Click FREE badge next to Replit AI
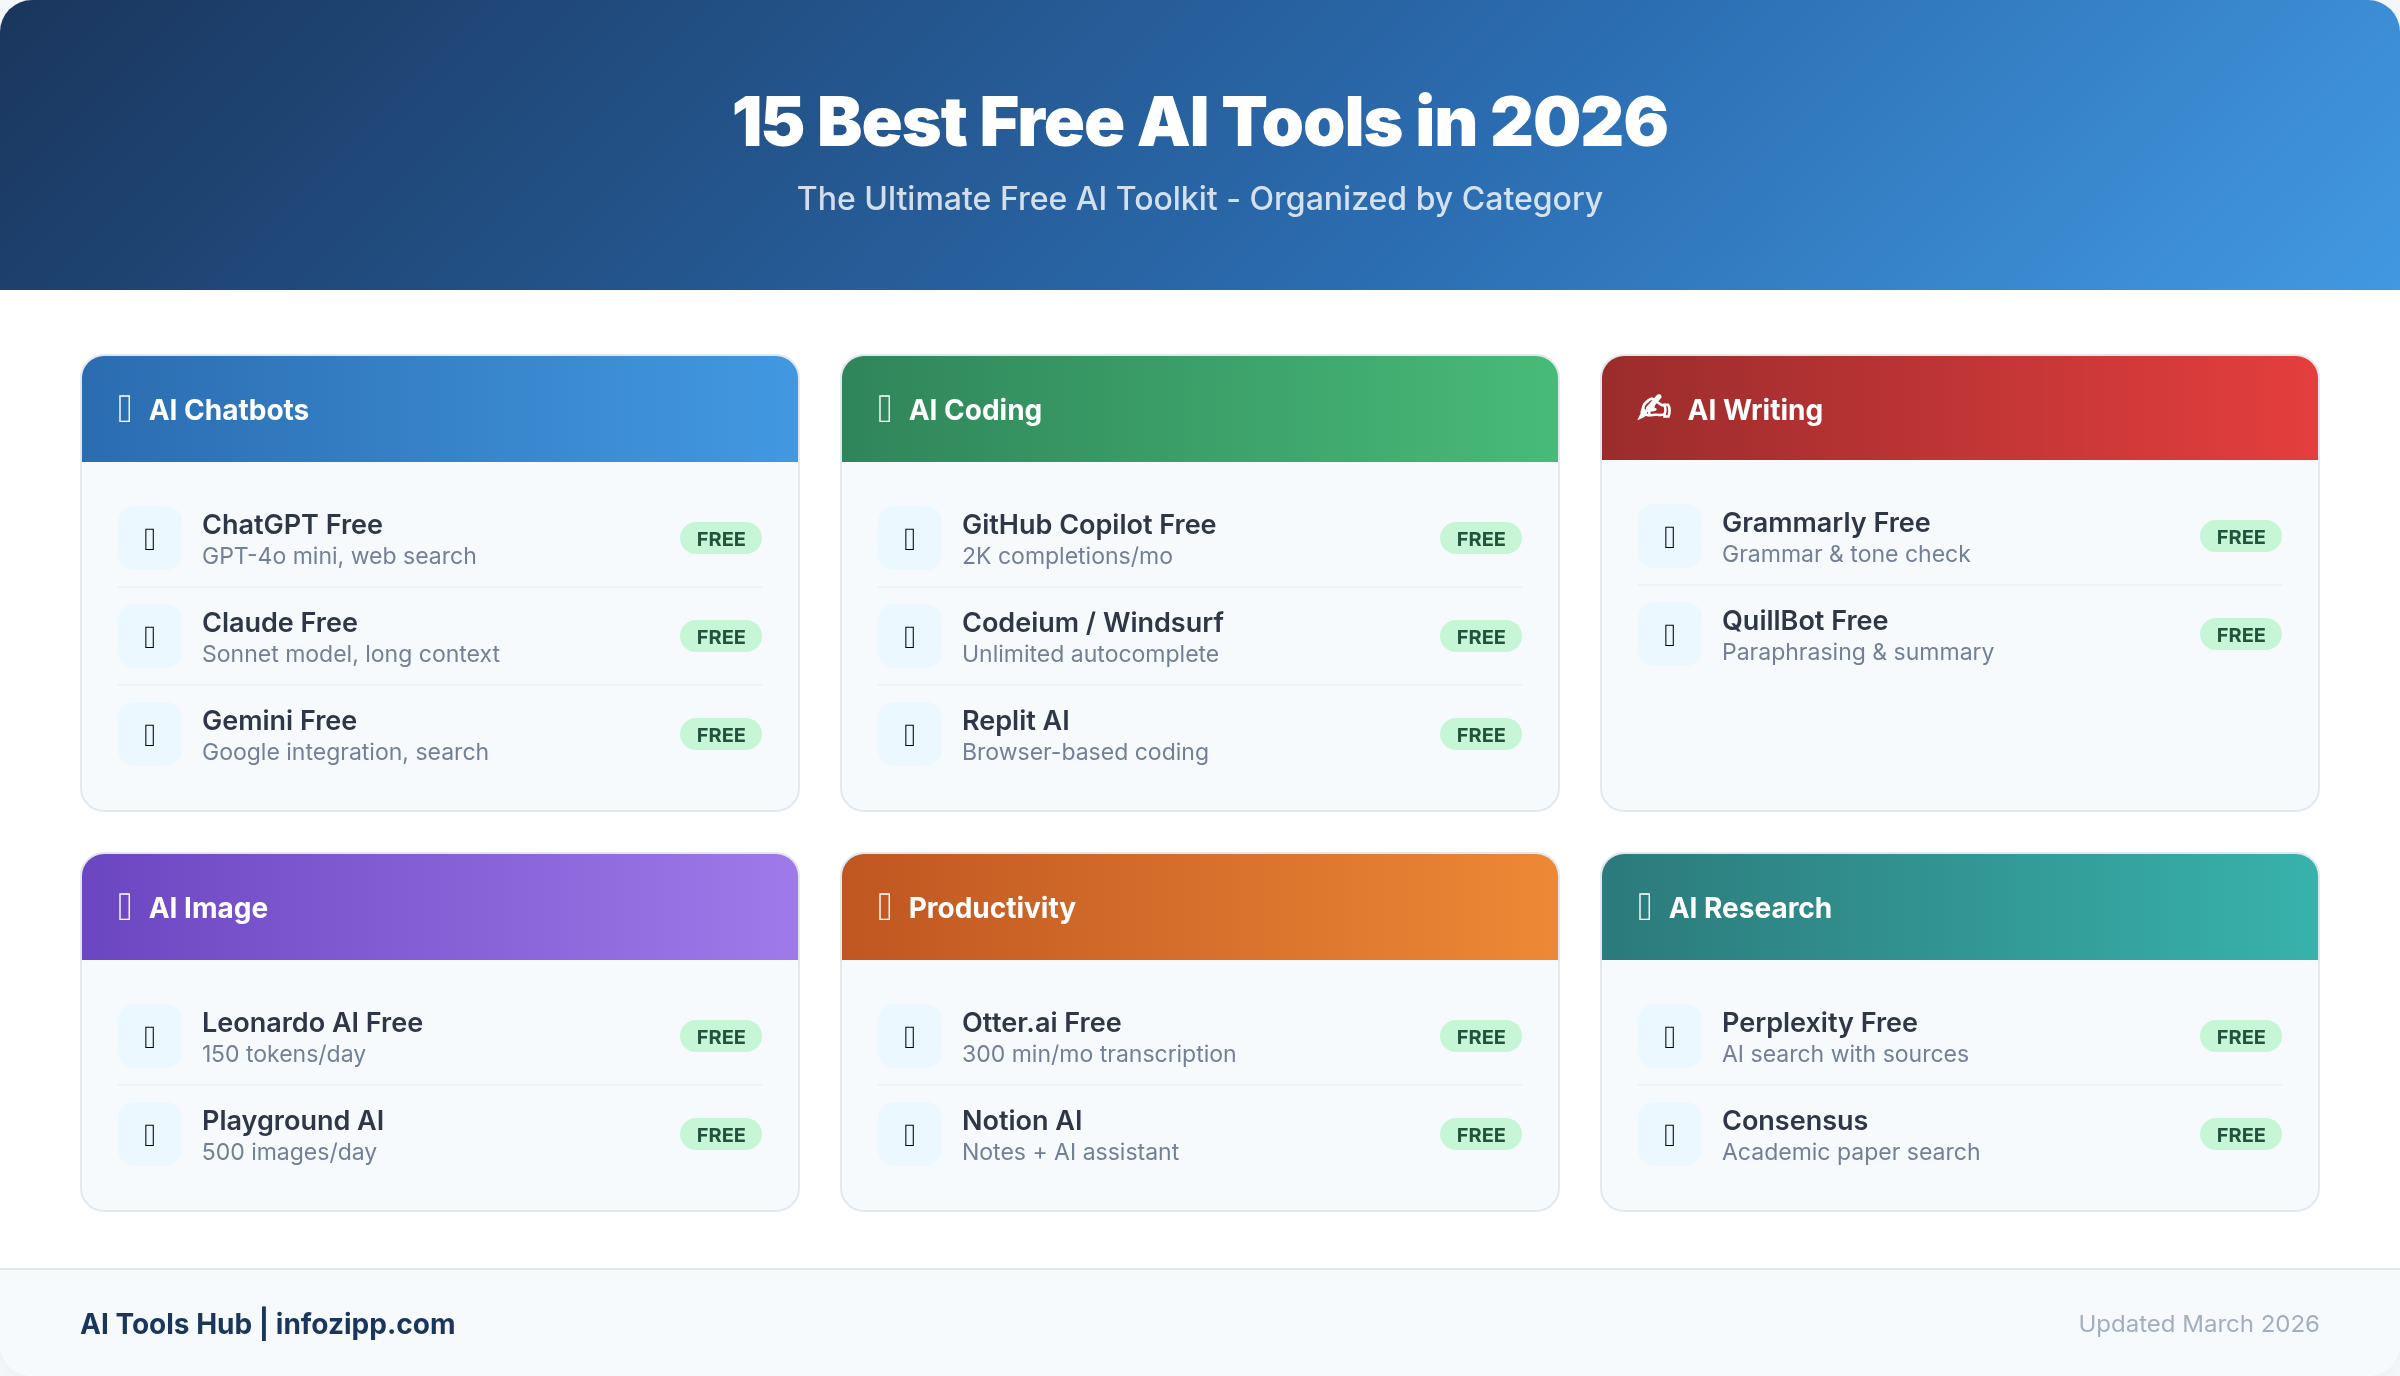2400x1376 pixels. click(1480, 733)
